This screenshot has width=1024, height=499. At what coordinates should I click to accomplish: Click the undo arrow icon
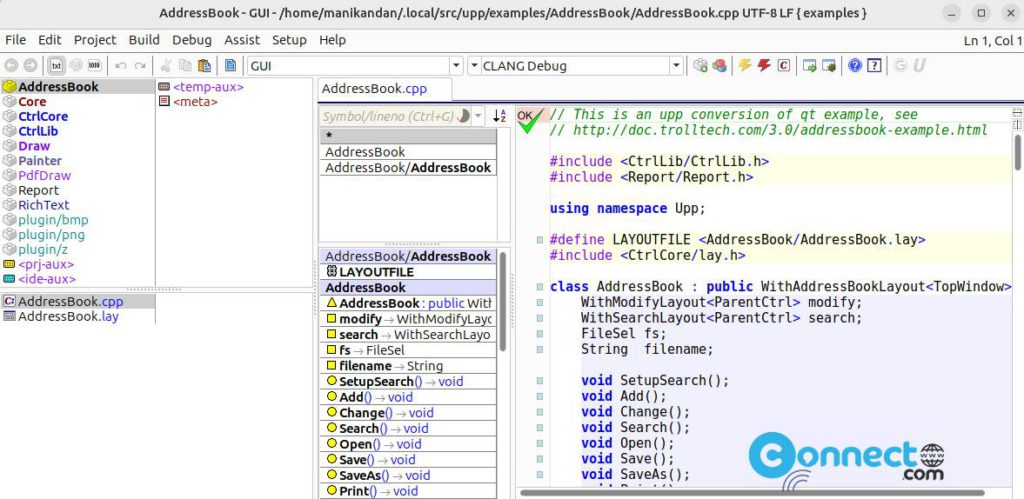click(x=120, y=65)
